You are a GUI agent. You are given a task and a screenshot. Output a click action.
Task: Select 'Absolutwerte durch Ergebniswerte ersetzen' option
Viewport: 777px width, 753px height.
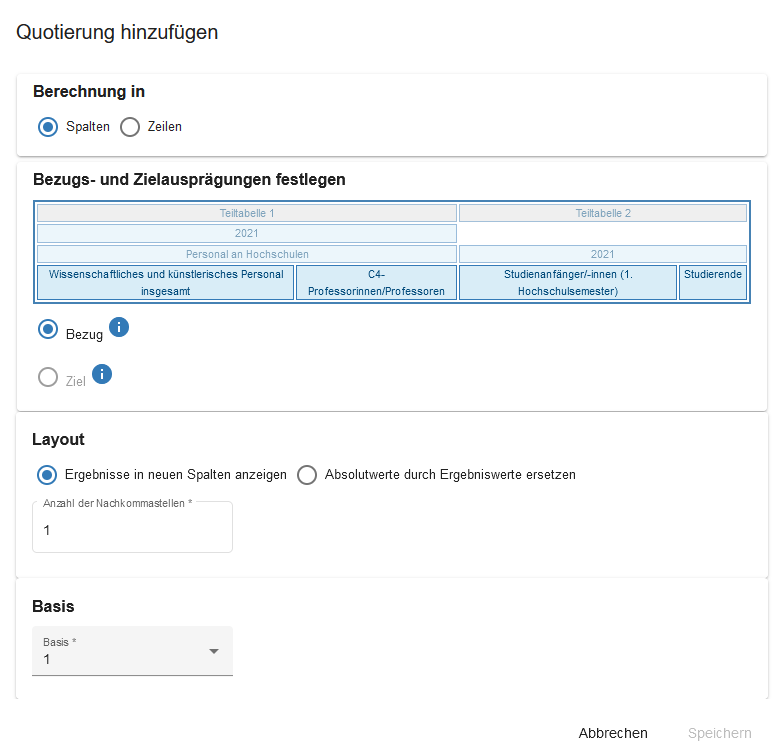tap(307, 475)
